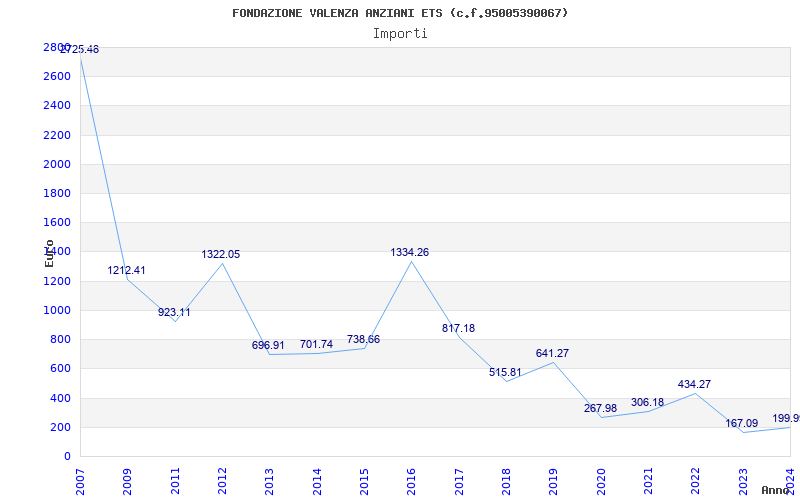Select the 1322.05 data label
The image size is (800, 500).
coord(221,254)
